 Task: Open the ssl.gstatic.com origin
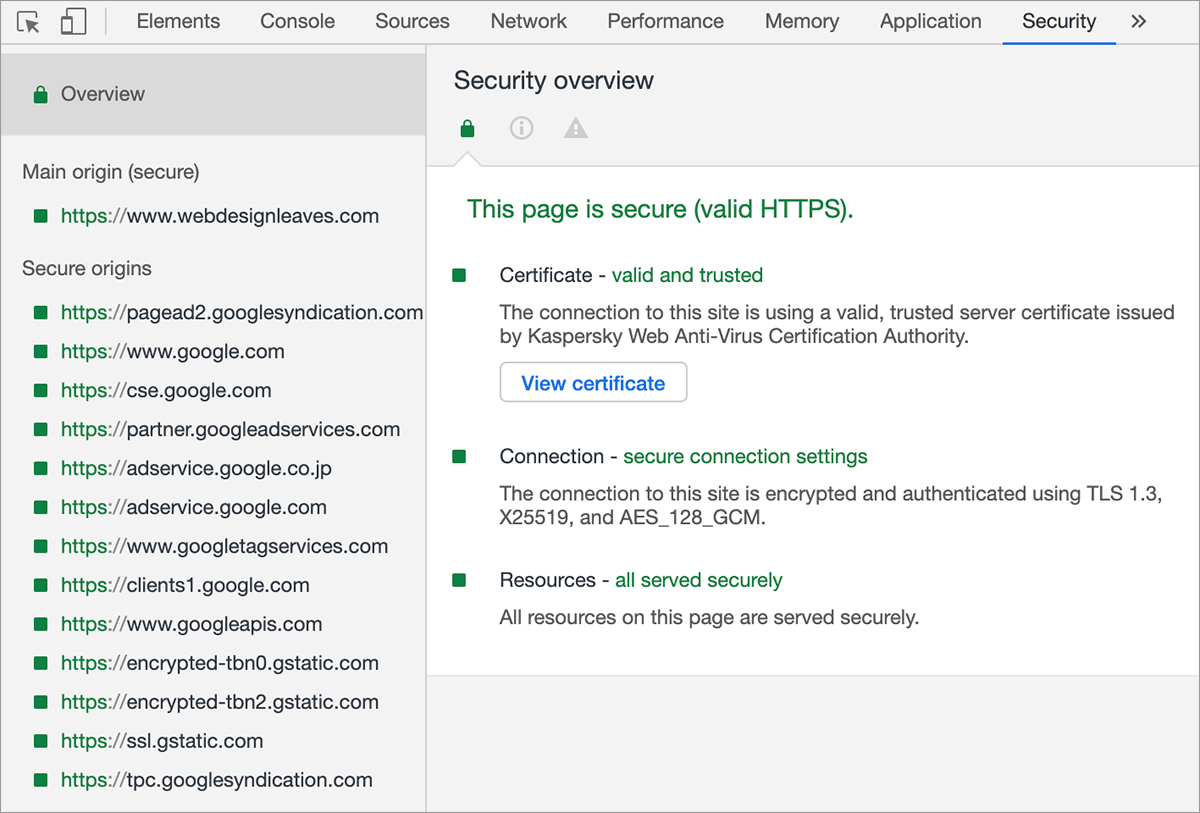[x=162, y=742]
